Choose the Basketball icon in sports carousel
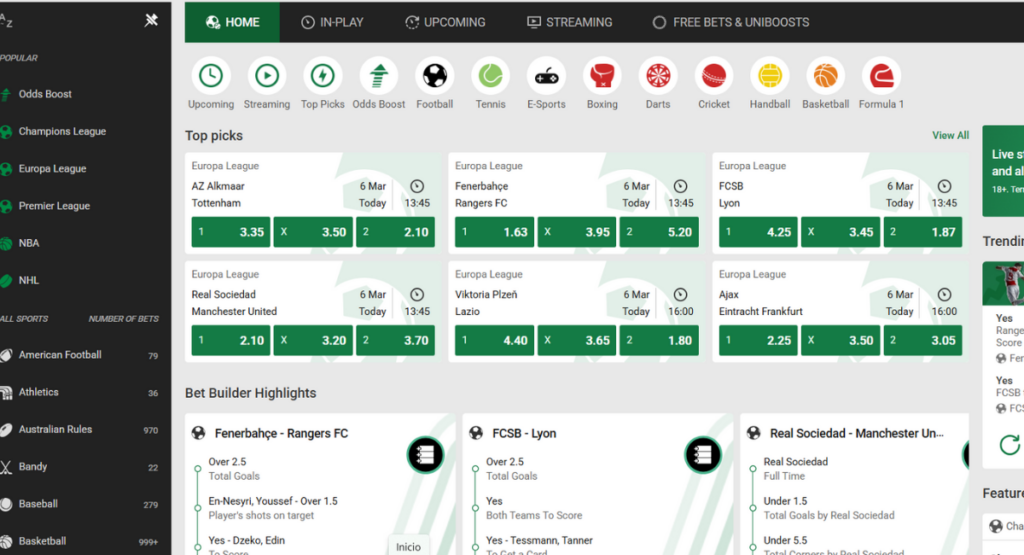Viewport: 1024px width, 555px height. tap(825, 76)
